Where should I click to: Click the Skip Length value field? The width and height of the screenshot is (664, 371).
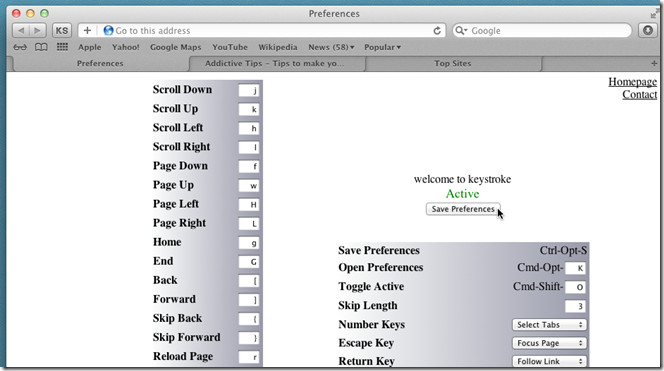[575, 306]
